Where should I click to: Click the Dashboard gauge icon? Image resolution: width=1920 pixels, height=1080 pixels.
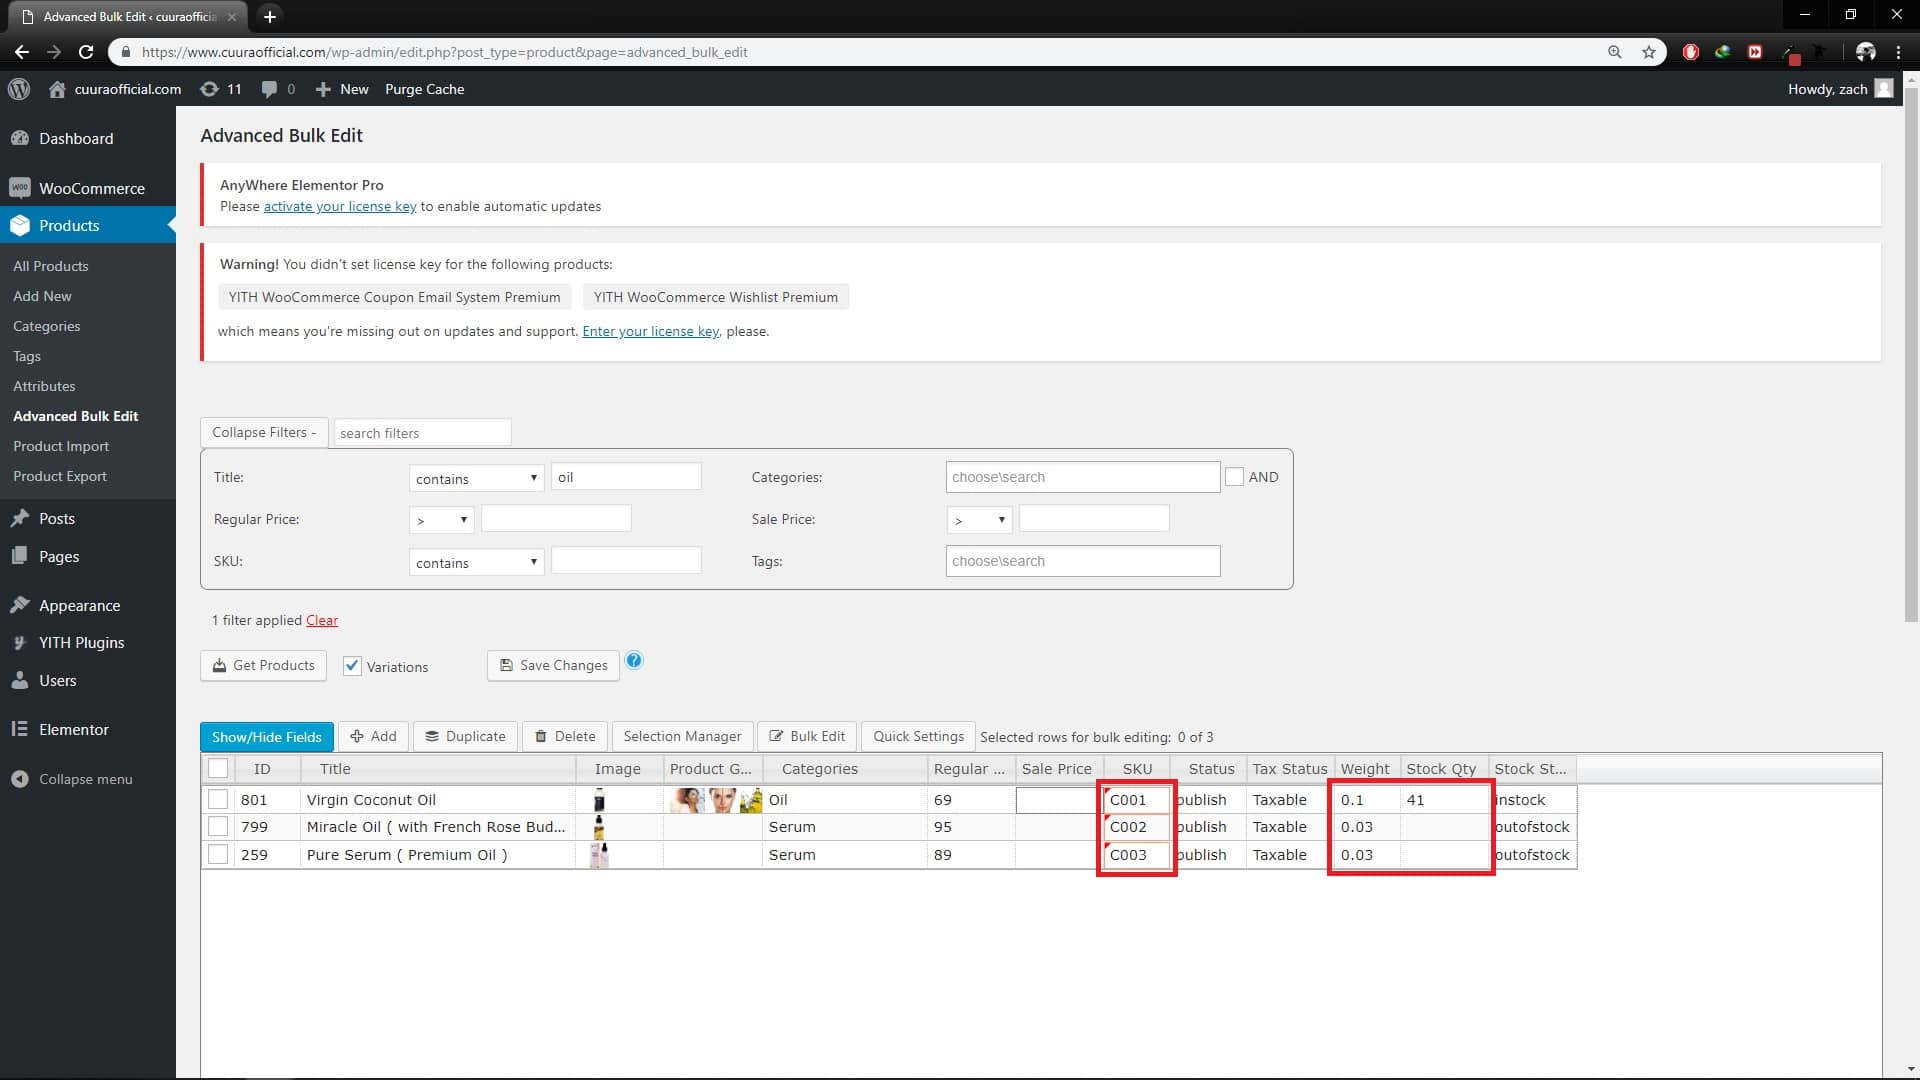pos(20,138)
